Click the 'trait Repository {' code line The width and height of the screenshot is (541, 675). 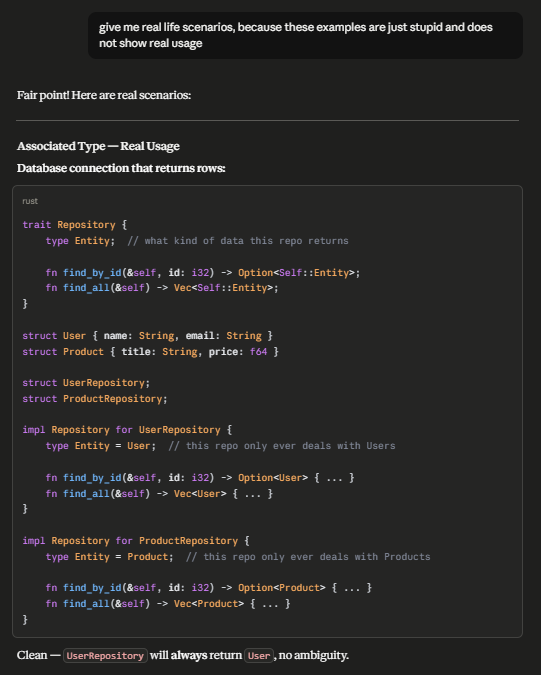[74, 225]
